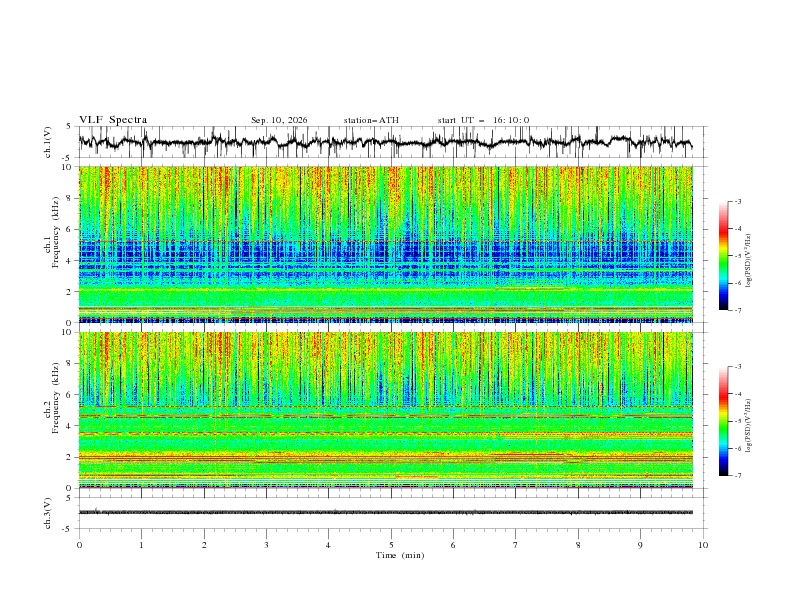Click the ch.3(V) axis label
This screenshot has height=612, width=792.
(48, 513)
